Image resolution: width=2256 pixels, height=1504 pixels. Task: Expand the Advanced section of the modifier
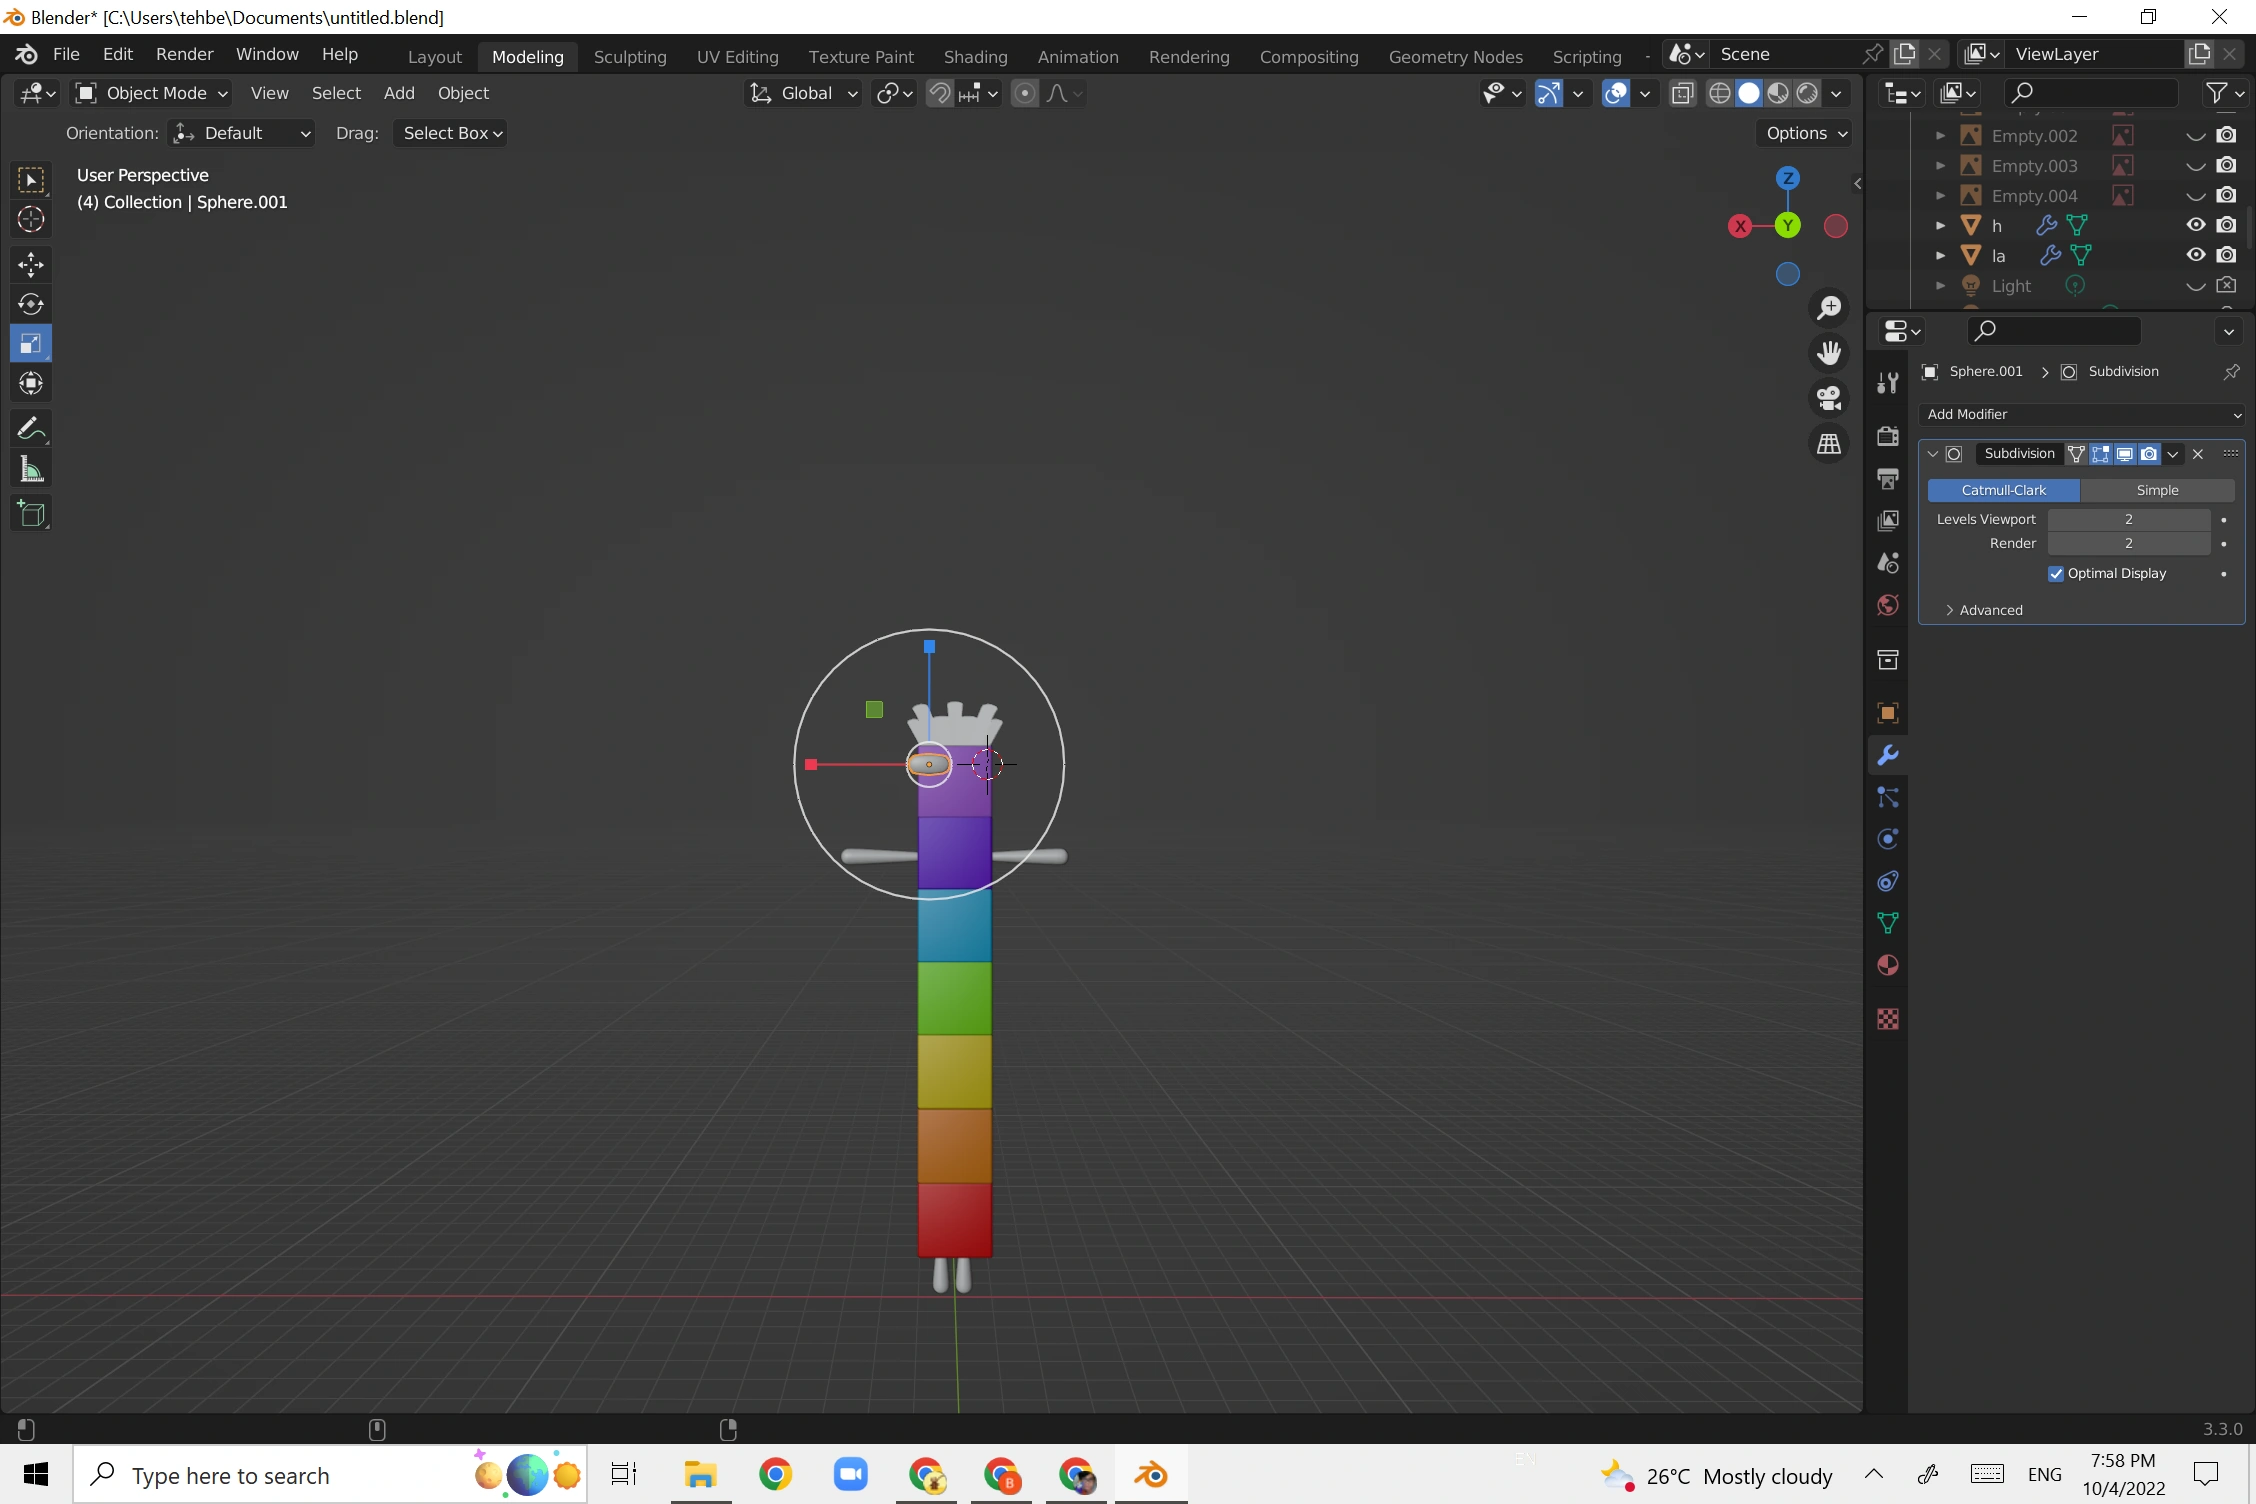tap(1989, 609)
